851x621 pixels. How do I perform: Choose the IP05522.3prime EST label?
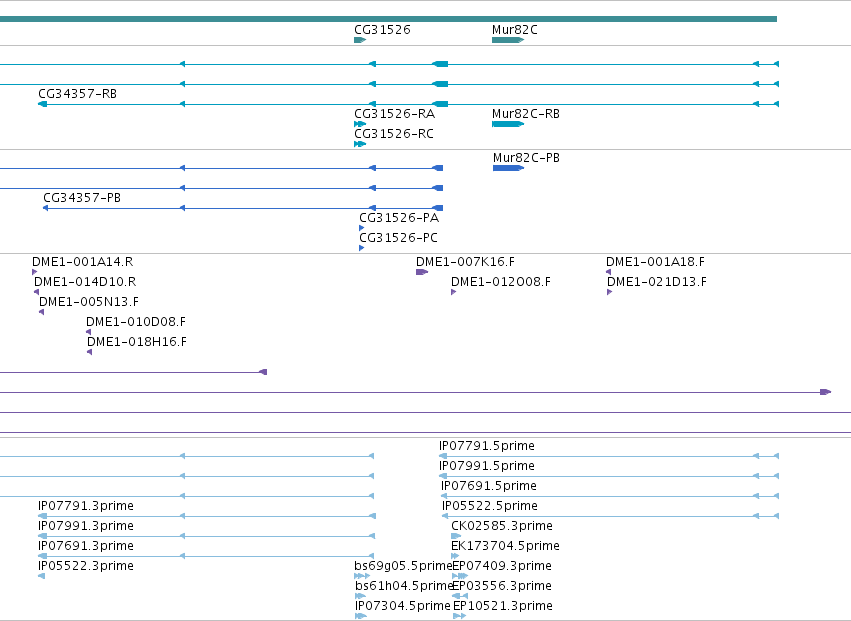[x=86, y=566]
